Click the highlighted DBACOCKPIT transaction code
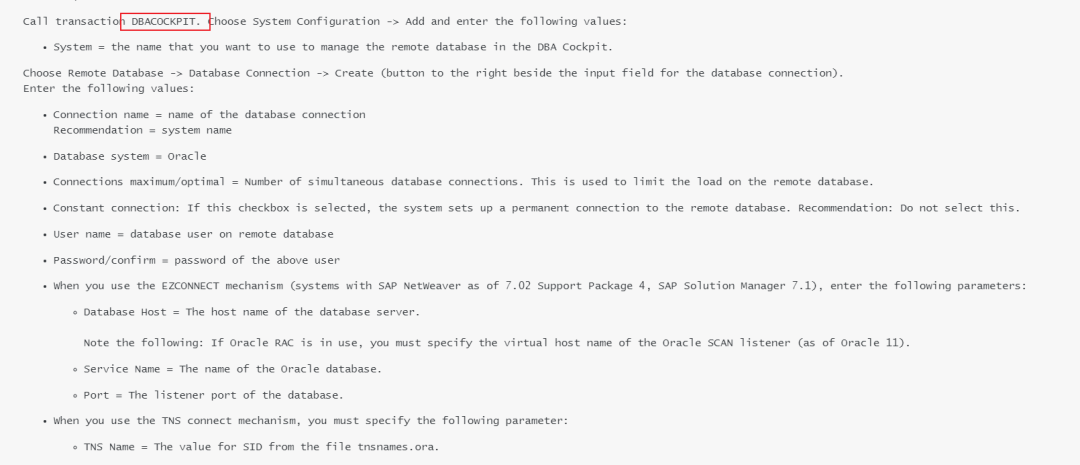This screenshot has height=465, width=1080. (x=165, y=21)
